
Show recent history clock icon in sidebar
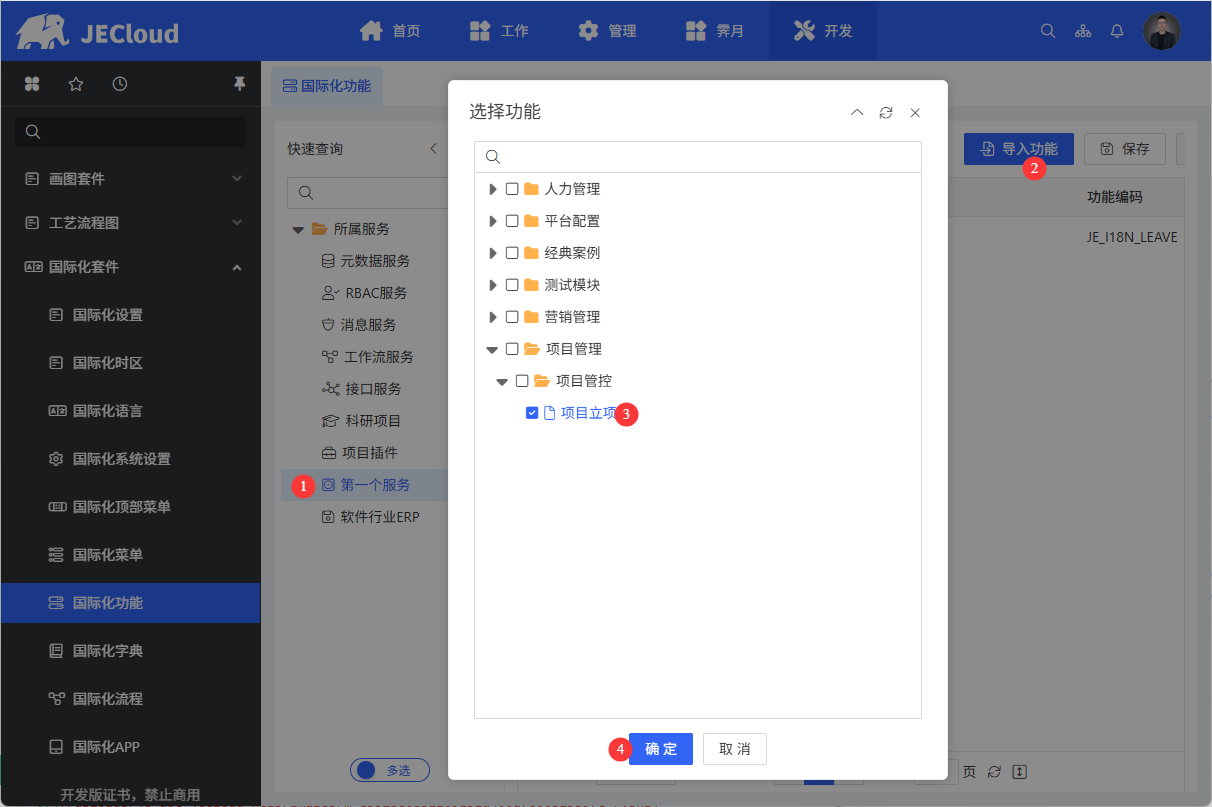[120, 84]
